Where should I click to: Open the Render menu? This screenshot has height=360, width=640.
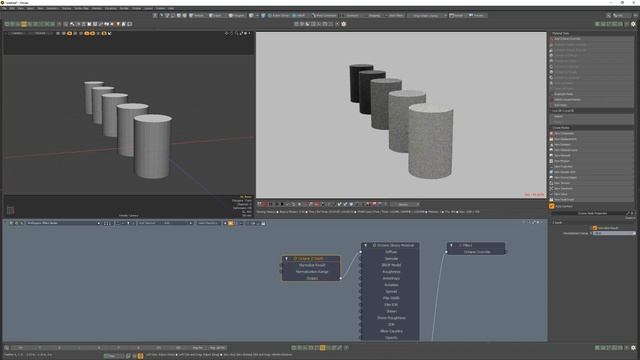[124, 8]
